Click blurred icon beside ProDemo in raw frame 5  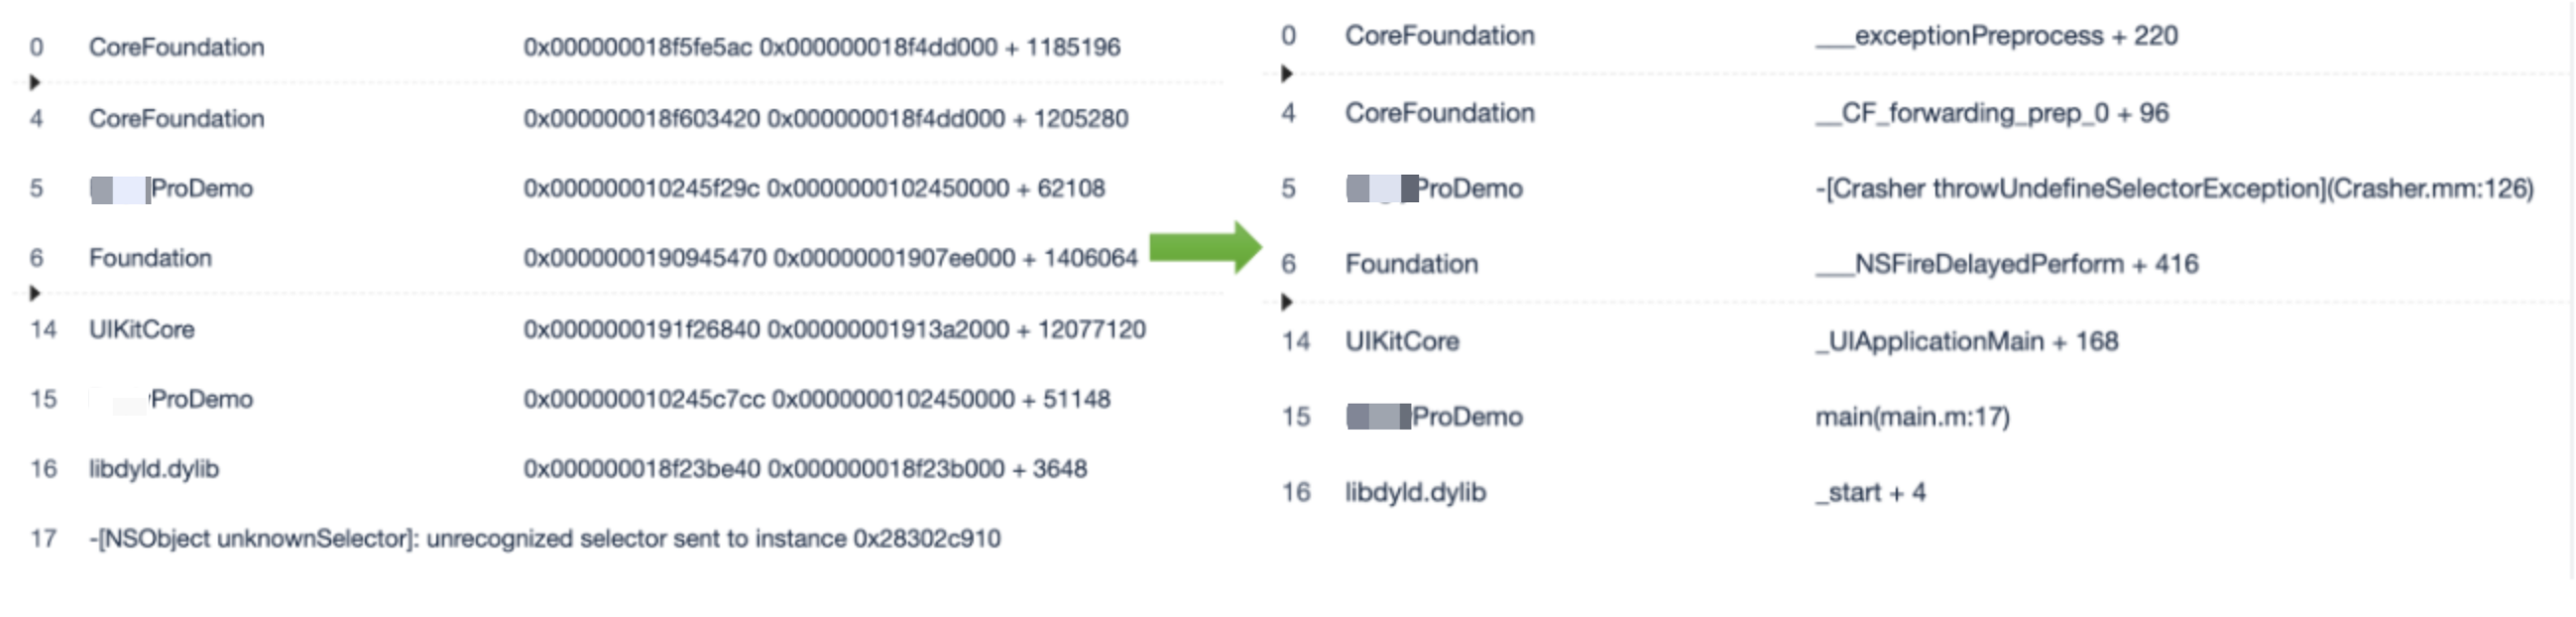(x=119, y=189)
